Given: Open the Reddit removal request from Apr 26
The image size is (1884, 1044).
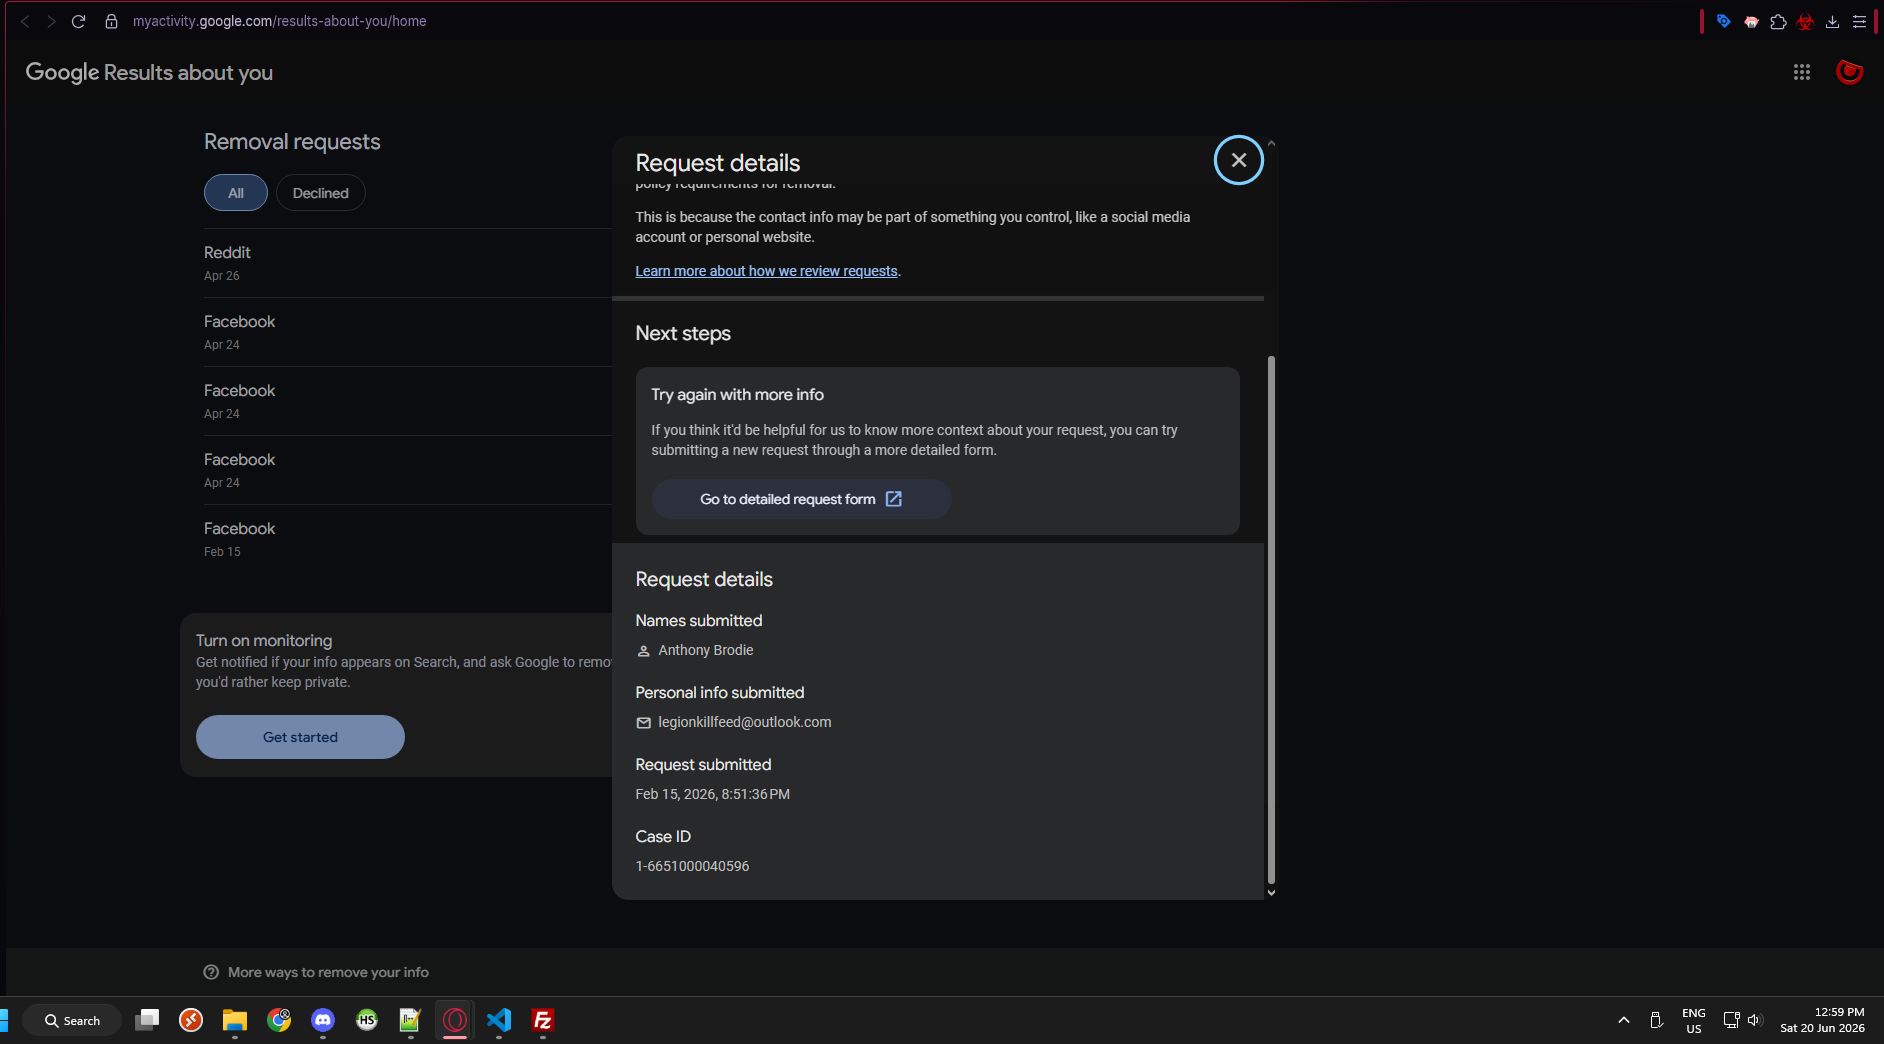Looking at the screenshot, I should tap(408, 263).
